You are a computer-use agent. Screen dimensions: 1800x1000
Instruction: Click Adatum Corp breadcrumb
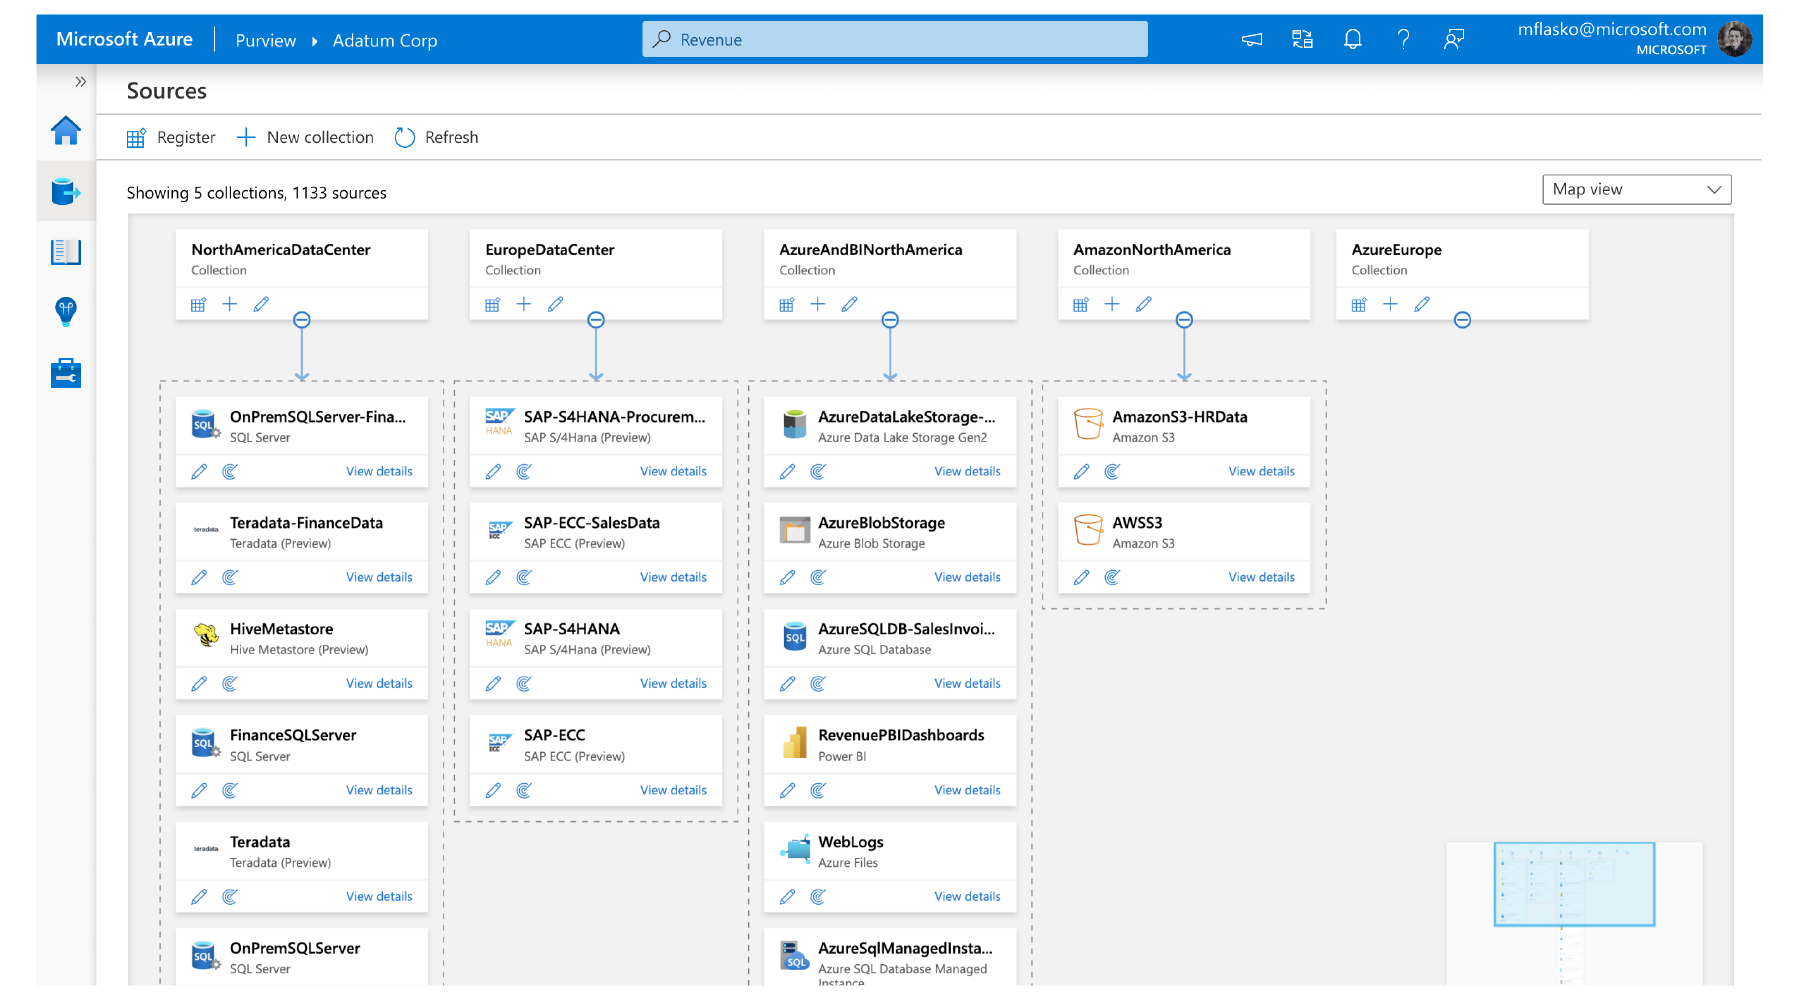tap(385, 41)
